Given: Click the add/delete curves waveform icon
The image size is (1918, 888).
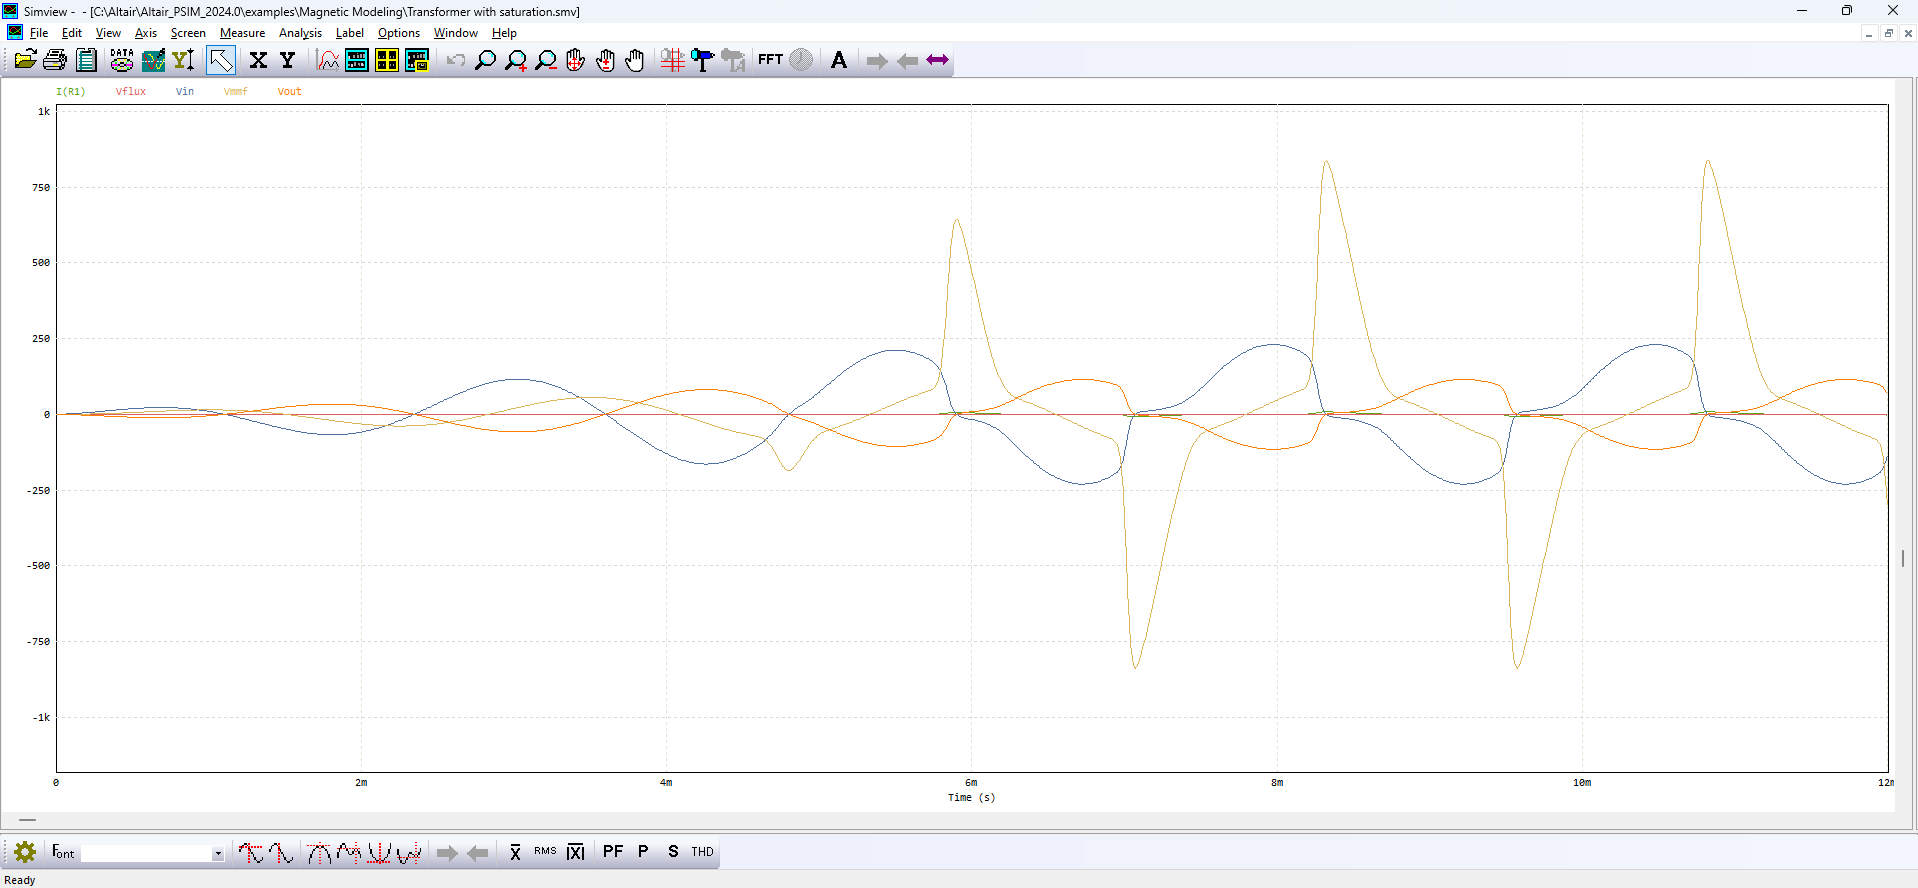Looking at the screenshot, I should click(153, 61).
